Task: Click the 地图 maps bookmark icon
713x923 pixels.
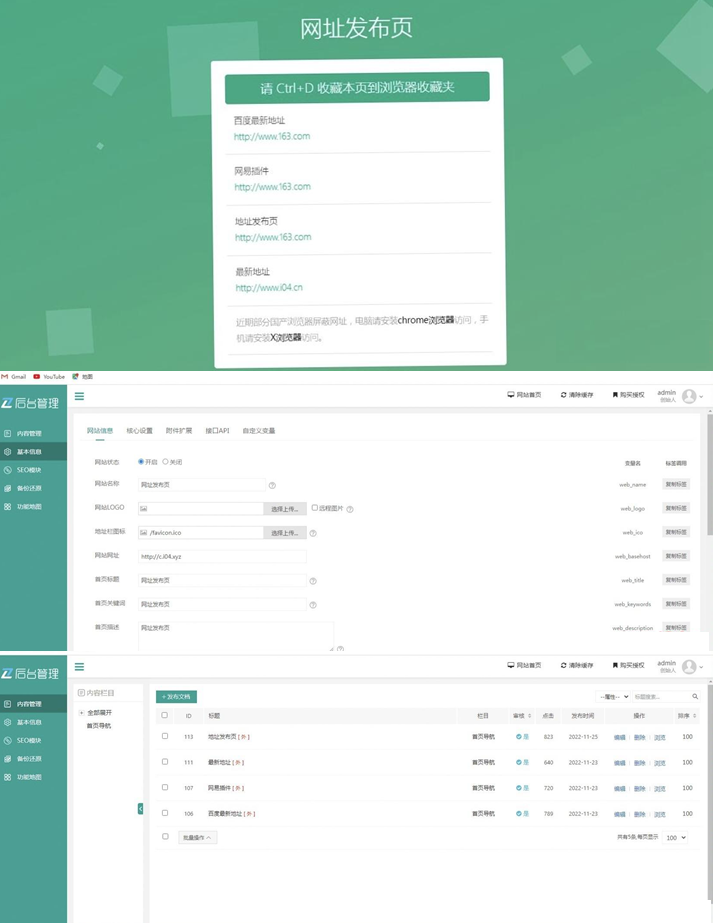Action: (x=76, y=377)
